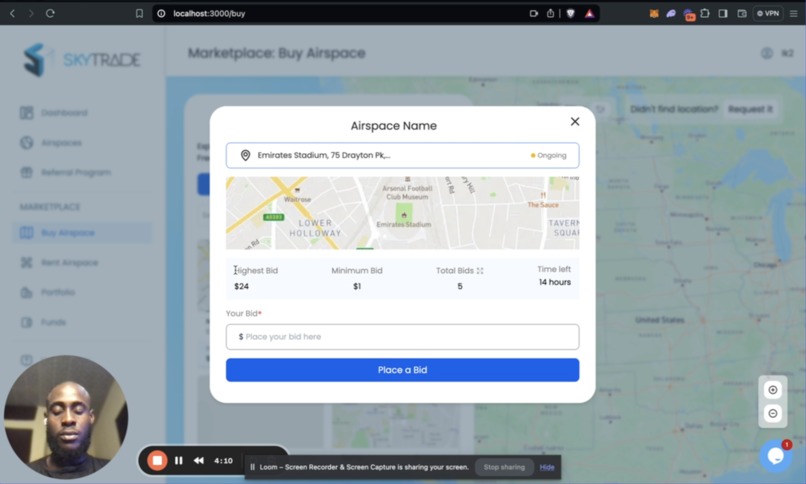Click the location pin icon in address field
Image resolution: width=806 pixels, height=484 pixels.
click(x=245, y=155)
